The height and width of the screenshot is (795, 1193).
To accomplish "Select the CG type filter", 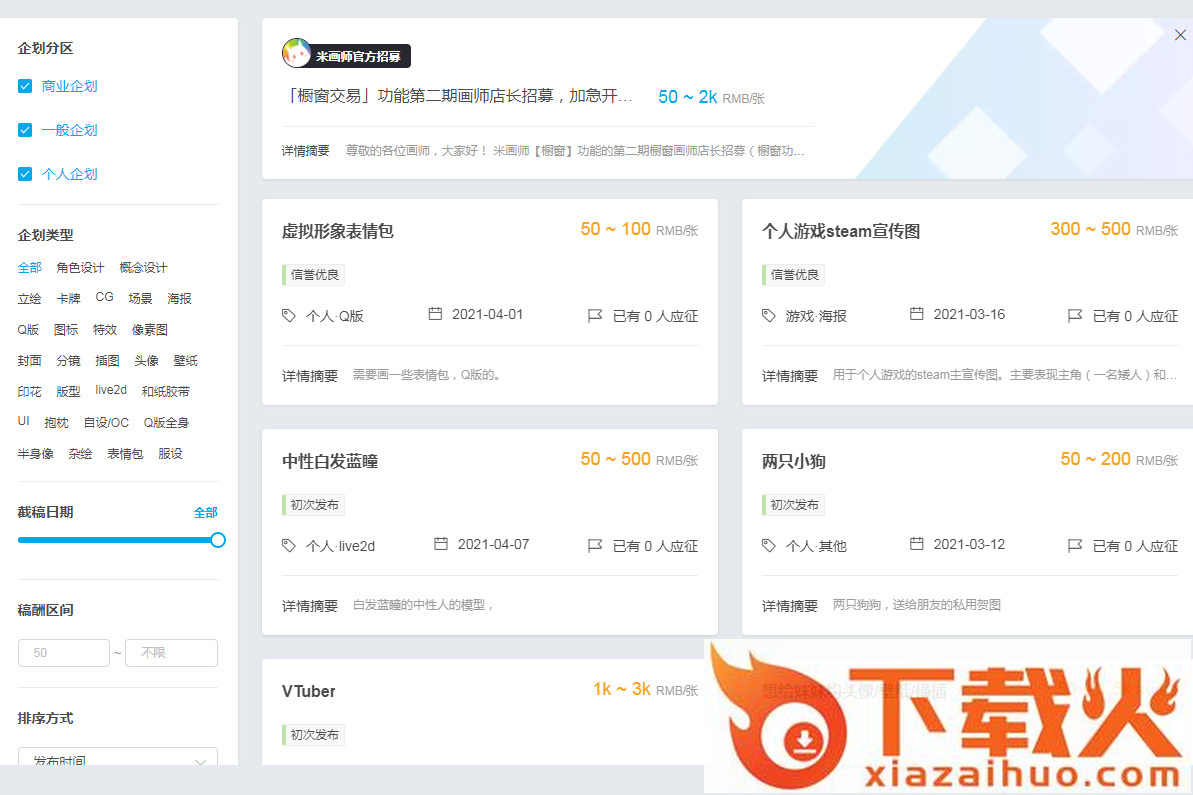I will click(104, 297).
